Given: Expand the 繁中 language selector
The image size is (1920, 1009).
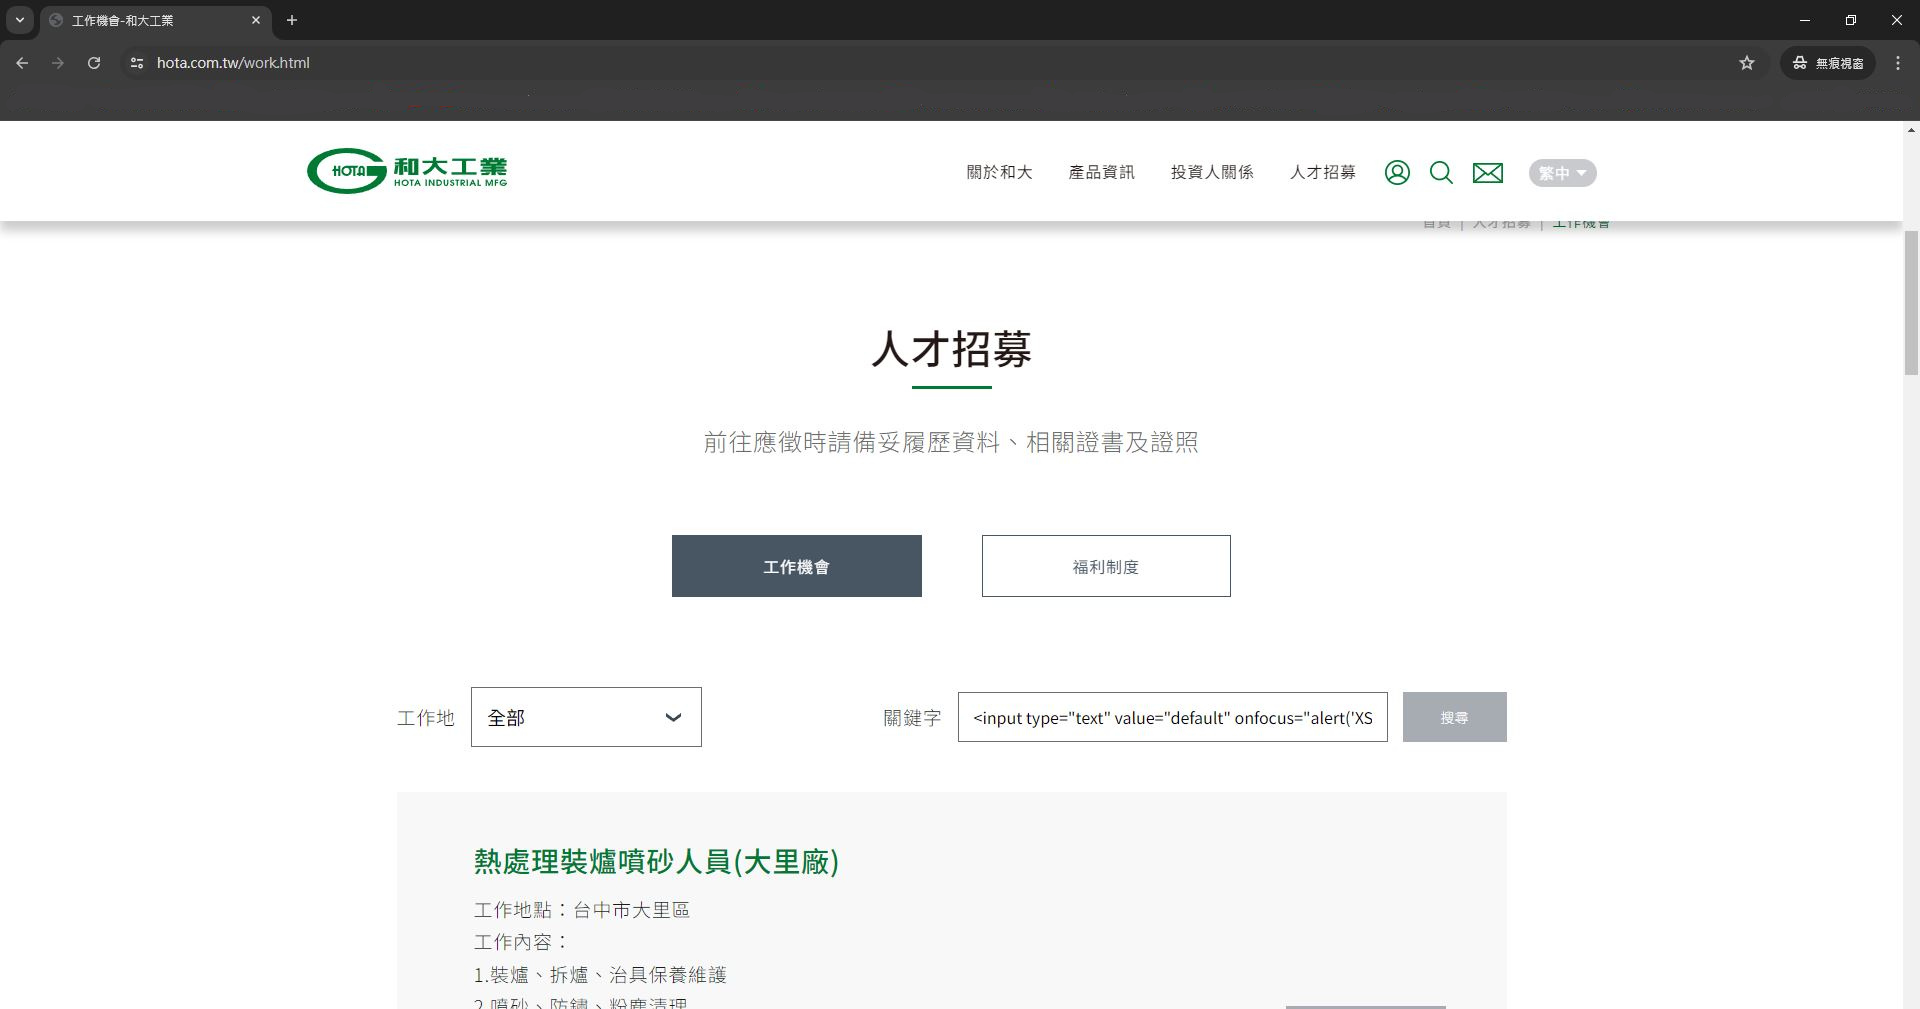Looking at the screenshot, I should [x=1562, y=173].
